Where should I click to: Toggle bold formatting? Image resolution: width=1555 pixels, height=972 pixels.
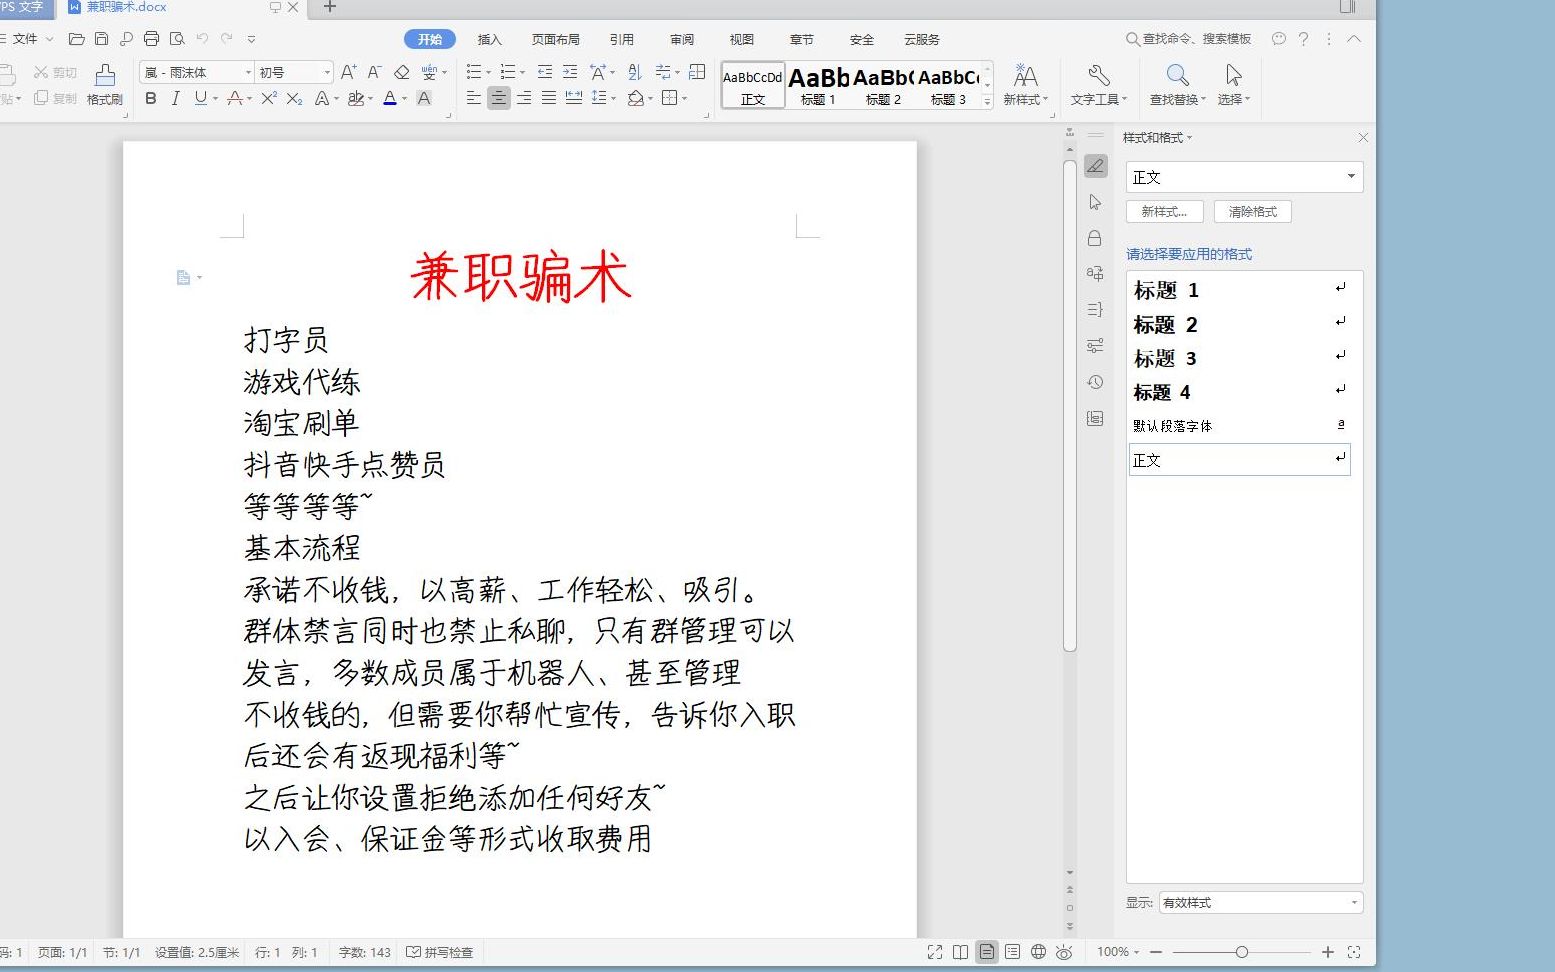(x=151, y=98)
